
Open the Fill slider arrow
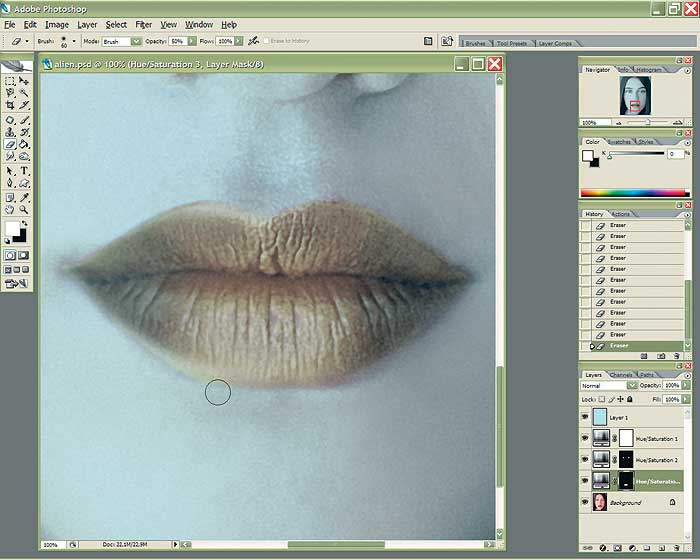[x=686, y=399]
